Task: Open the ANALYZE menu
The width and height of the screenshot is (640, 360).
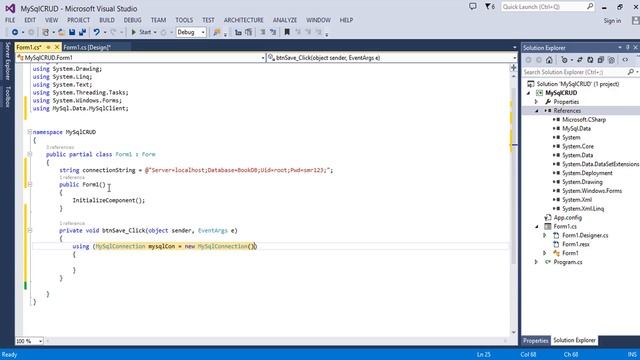Action: pyautogui.click(x=285, y=20)
